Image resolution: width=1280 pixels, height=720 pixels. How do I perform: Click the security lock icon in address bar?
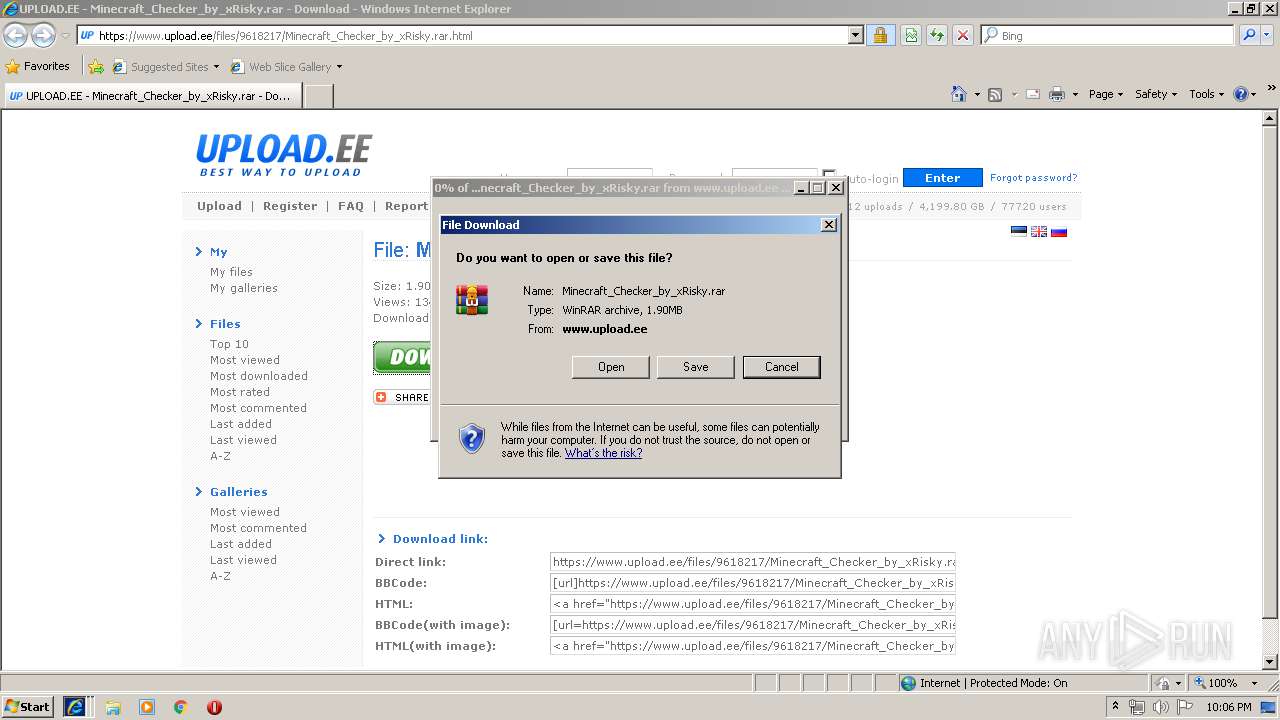[880, 35]
